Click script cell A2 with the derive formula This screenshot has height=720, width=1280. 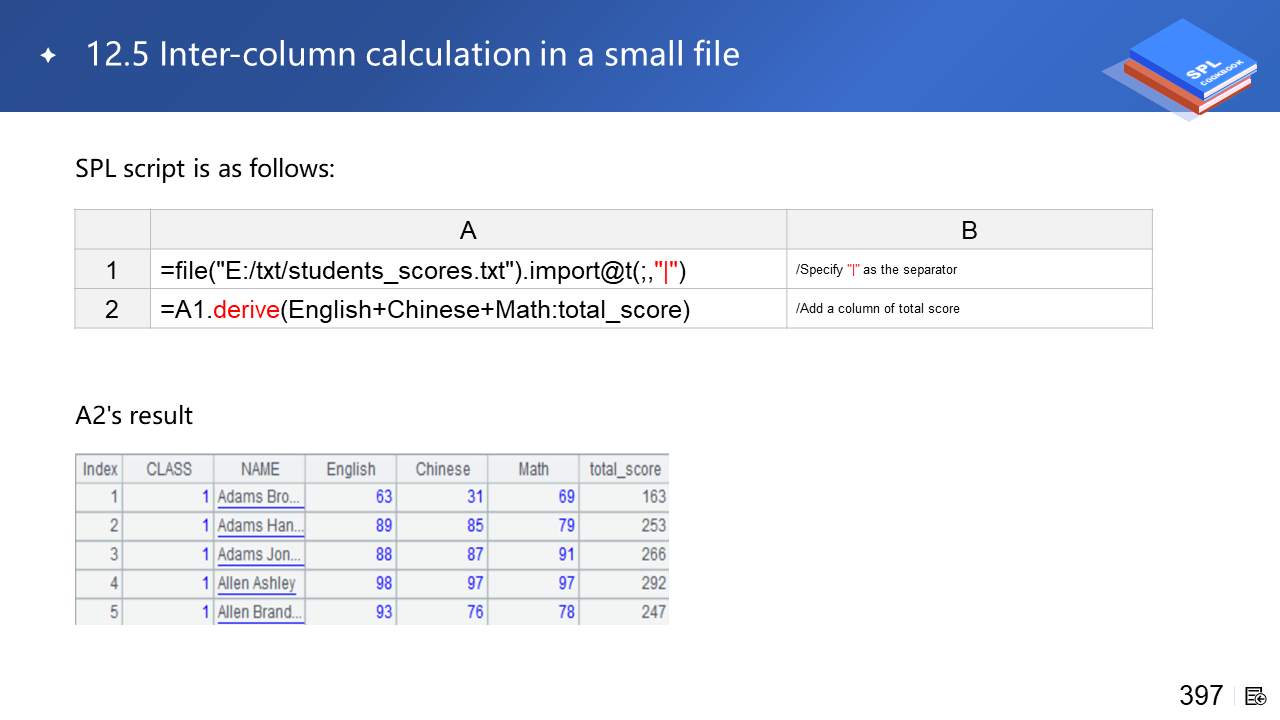pos(468,309)
